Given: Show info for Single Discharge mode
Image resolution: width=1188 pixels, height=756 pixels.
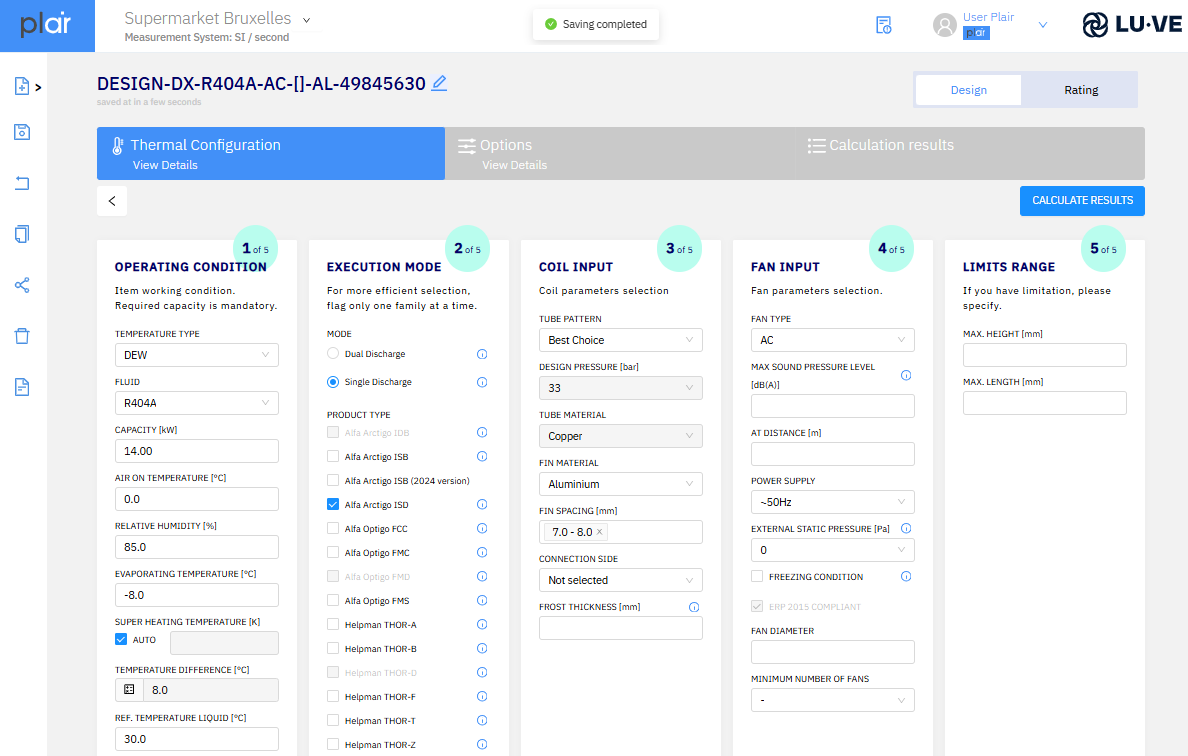Looking at the screenshot, I should point(482,382).
